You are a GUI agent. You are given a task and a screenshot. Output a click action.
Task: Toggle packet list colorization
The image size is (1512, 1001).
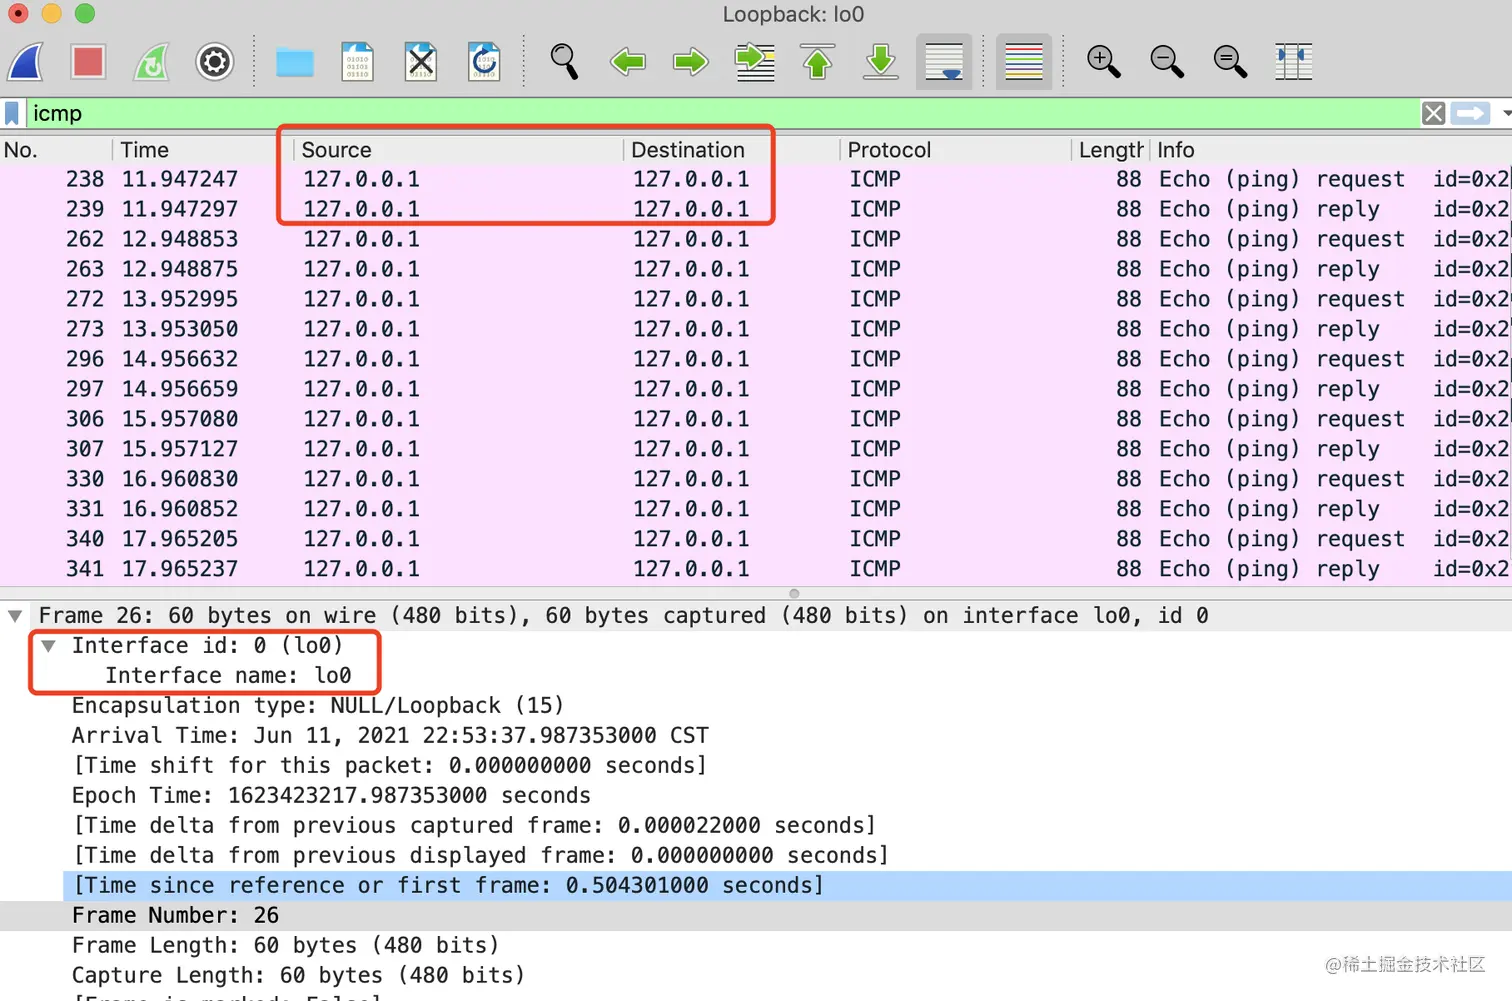pyautogui.click(x=1024, y=61)
